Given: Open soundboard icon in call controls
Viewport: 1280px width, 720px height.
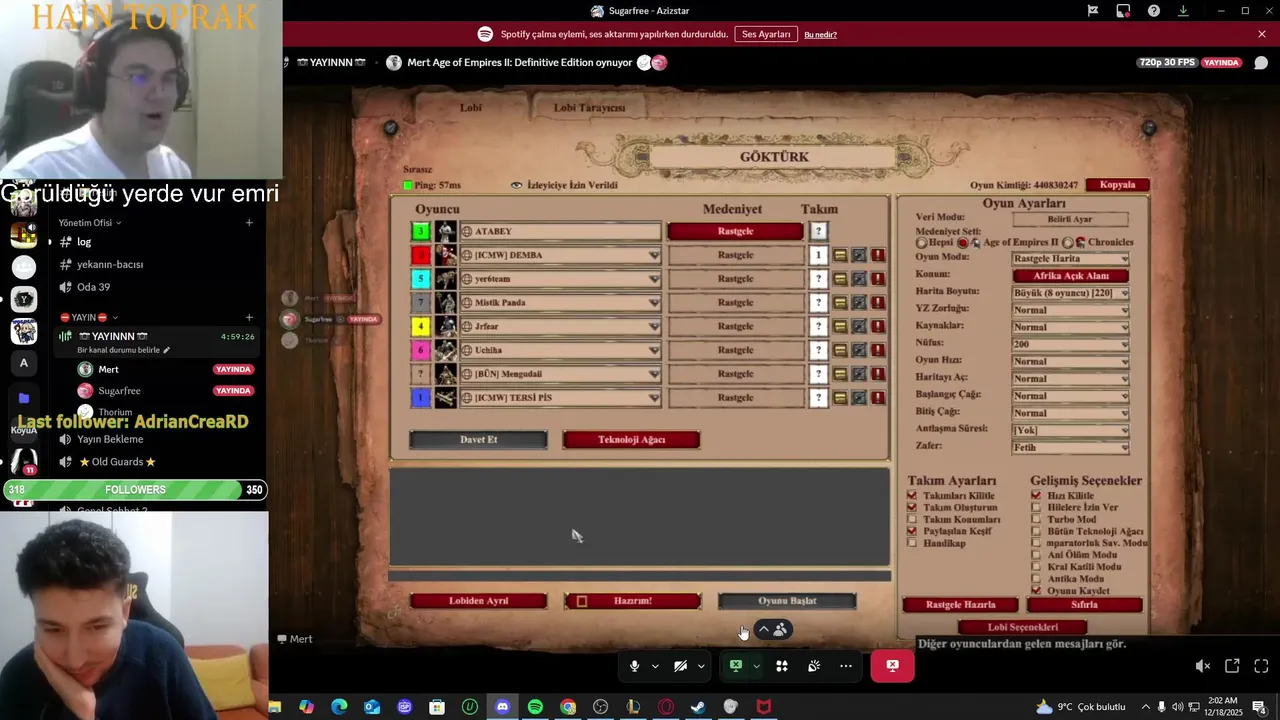Looking at the screenshot, I should 814,666.
